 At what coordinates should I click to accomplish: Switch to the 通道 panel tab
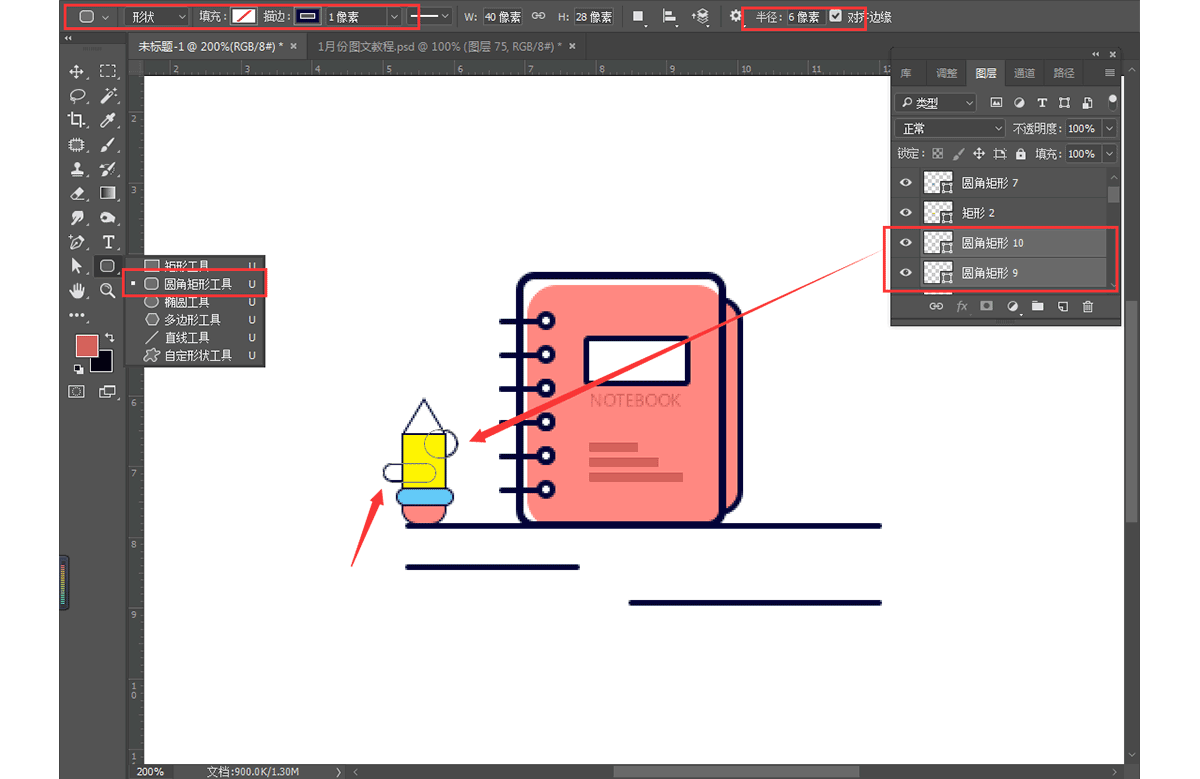(1024, 73)
